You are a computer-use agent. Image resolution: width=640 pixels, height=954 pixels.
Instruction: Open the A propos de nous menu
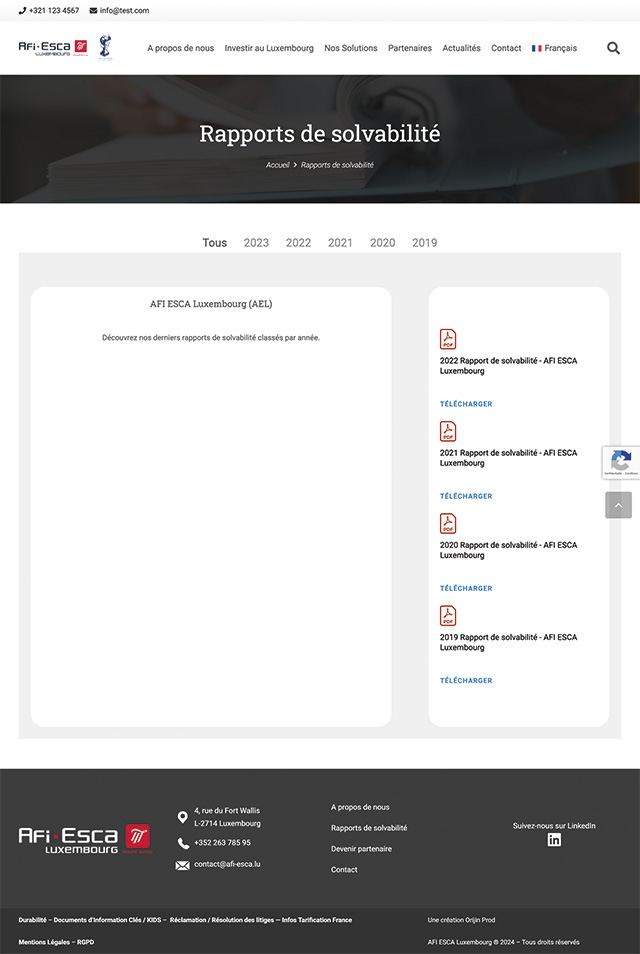(x=181, y=48)
